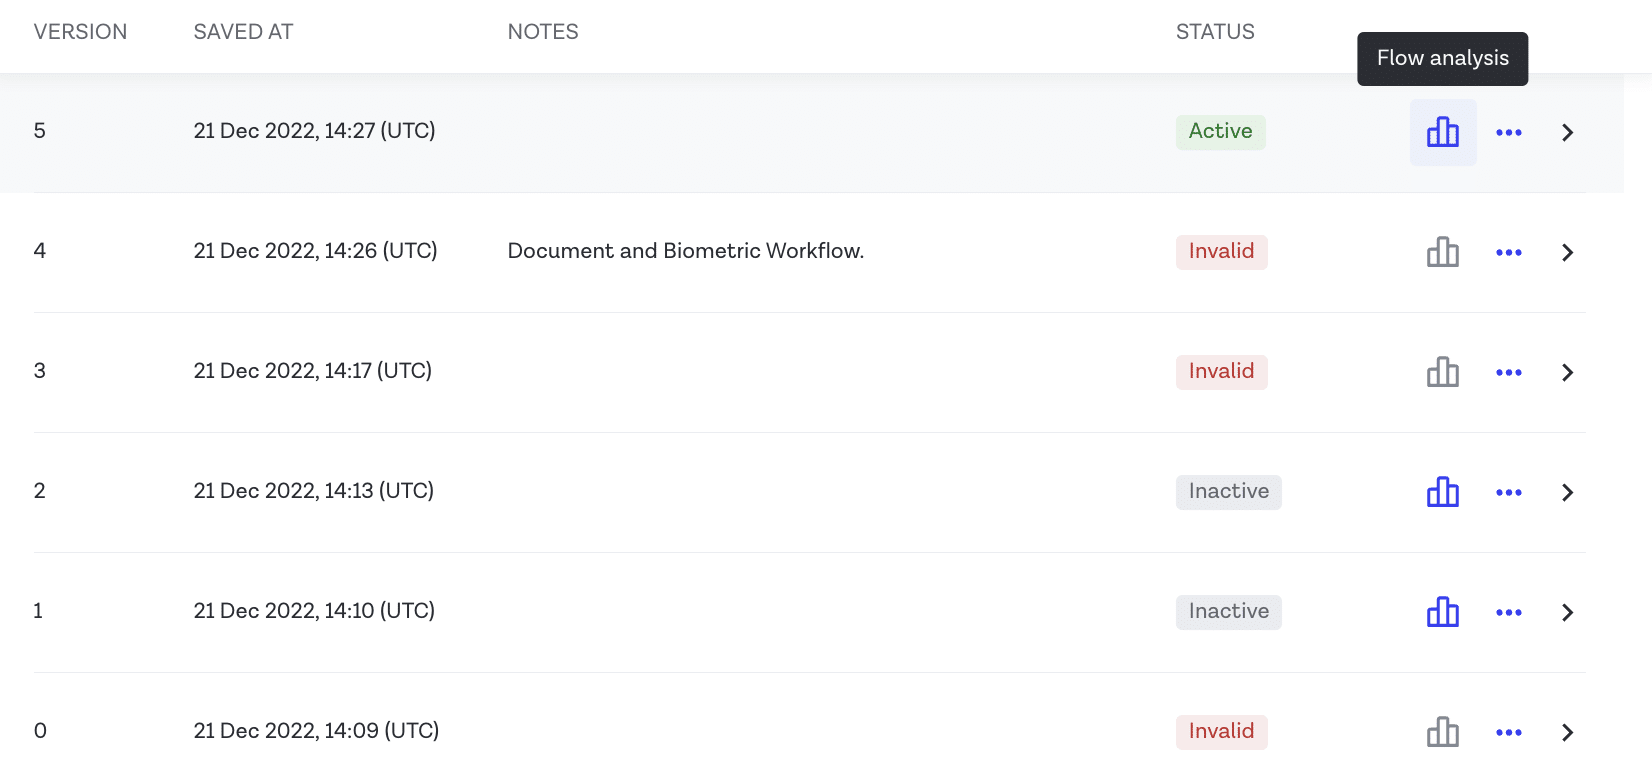1652x780 pixels.
Task: Click timestamp 21 Dec 2022, 14:09 (UTC)
Action: pos(316,731)
